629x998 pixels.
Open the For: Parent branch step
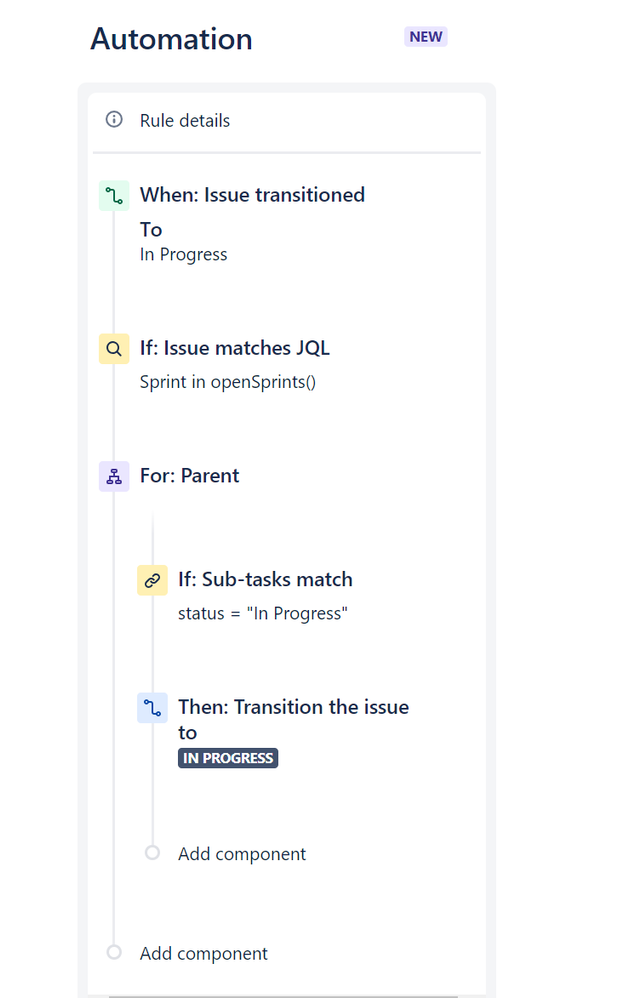pos(190,476)
